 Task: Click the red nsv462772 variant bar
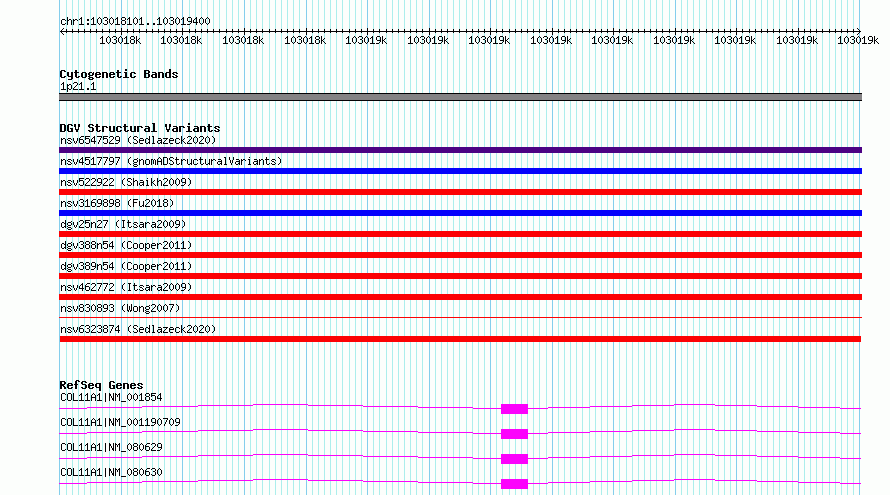click(460, 297)
